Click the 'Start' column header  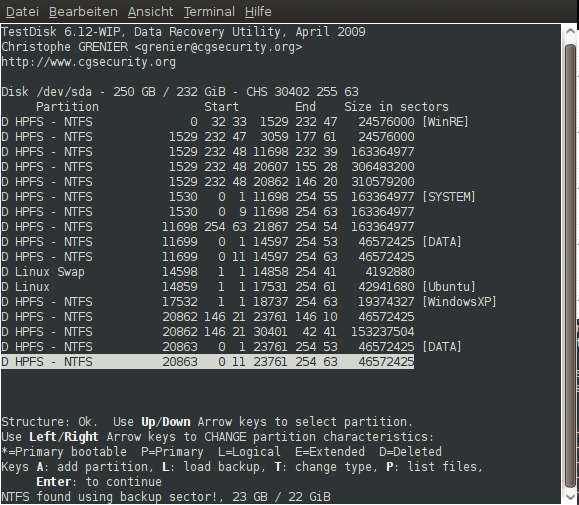point(221,107)
